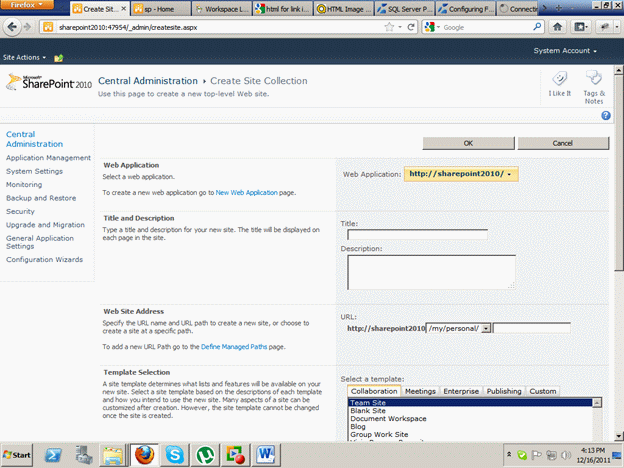Click the OK button

coord(468,143)
